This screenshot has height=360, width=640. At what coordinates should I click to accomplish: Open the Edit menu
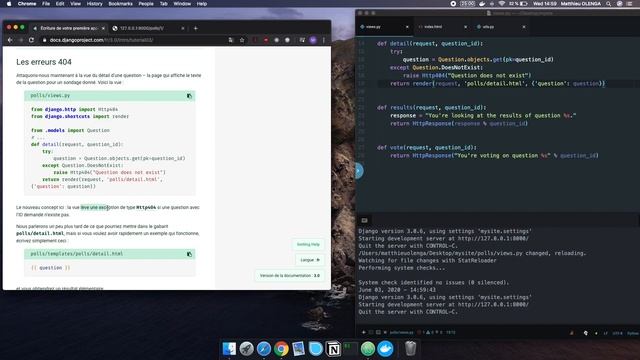click(60, 4)
